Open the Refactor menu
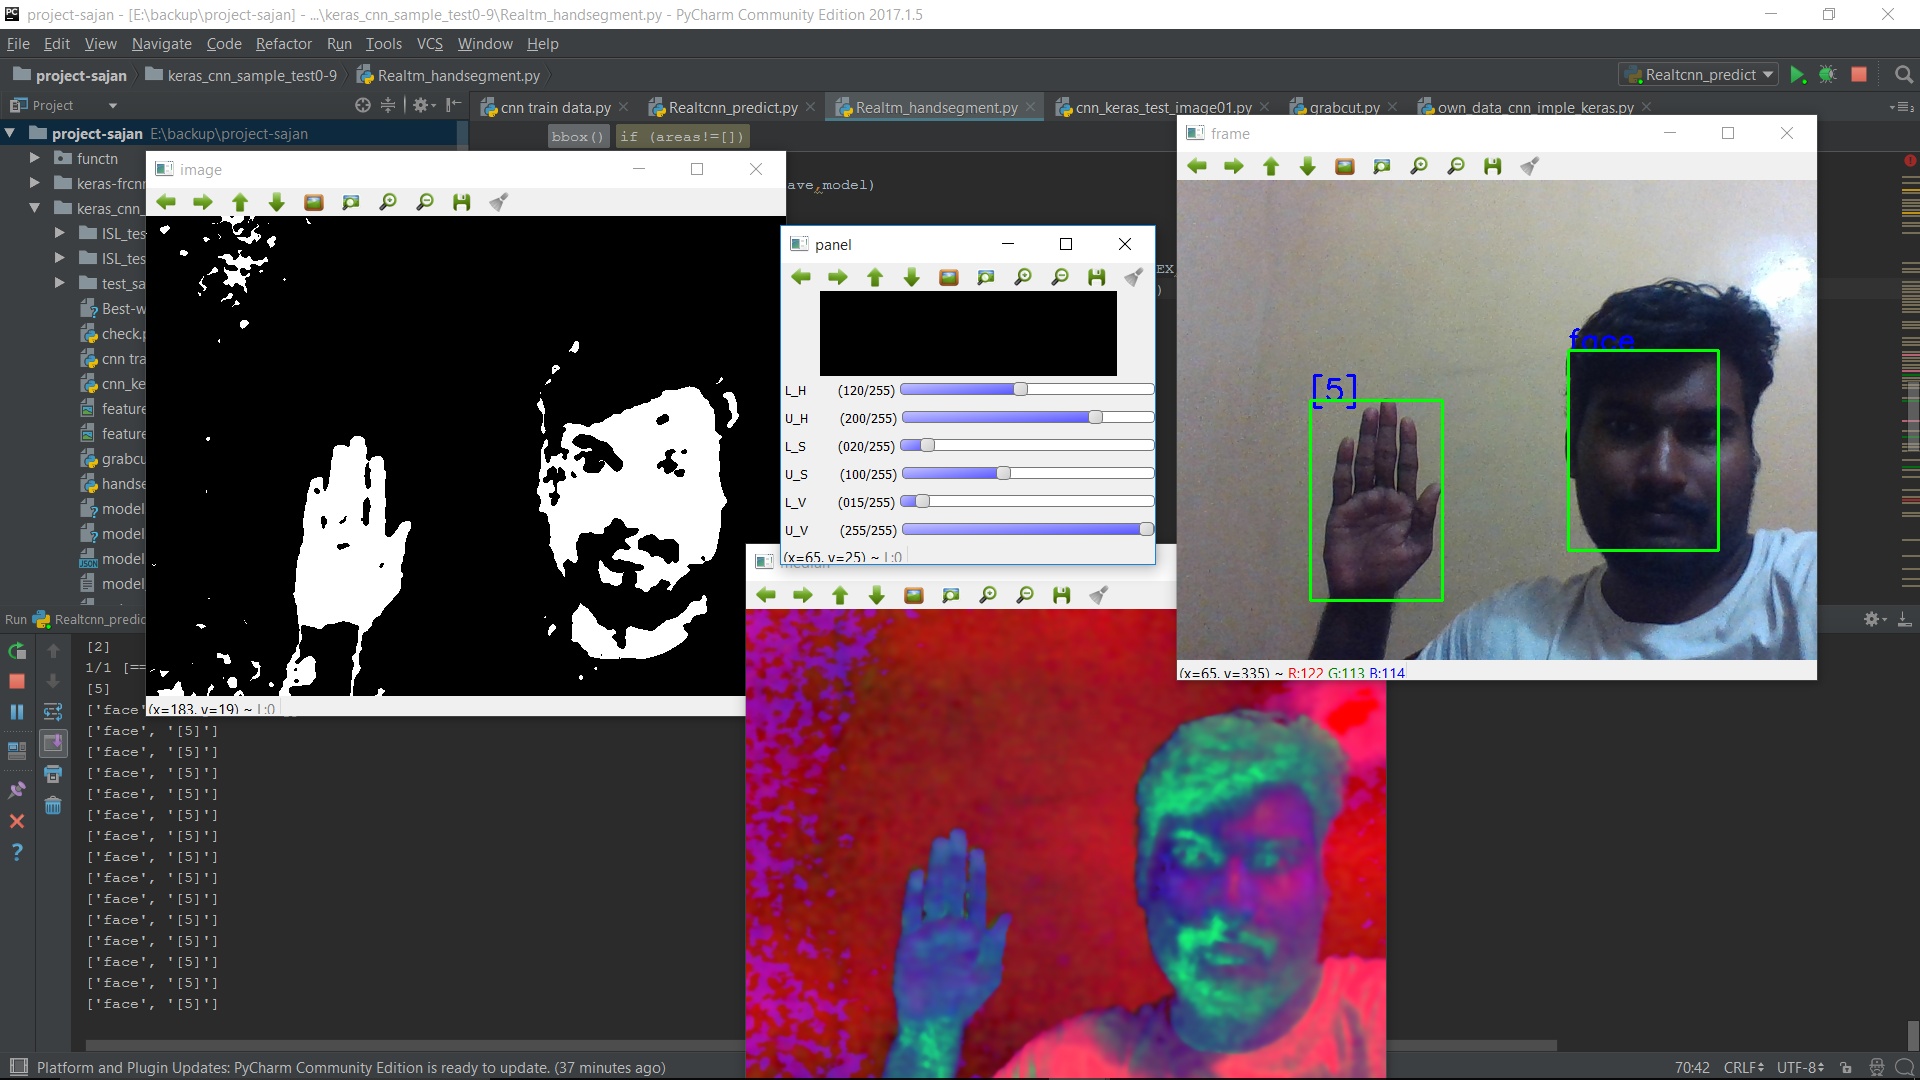 point(283,44)
